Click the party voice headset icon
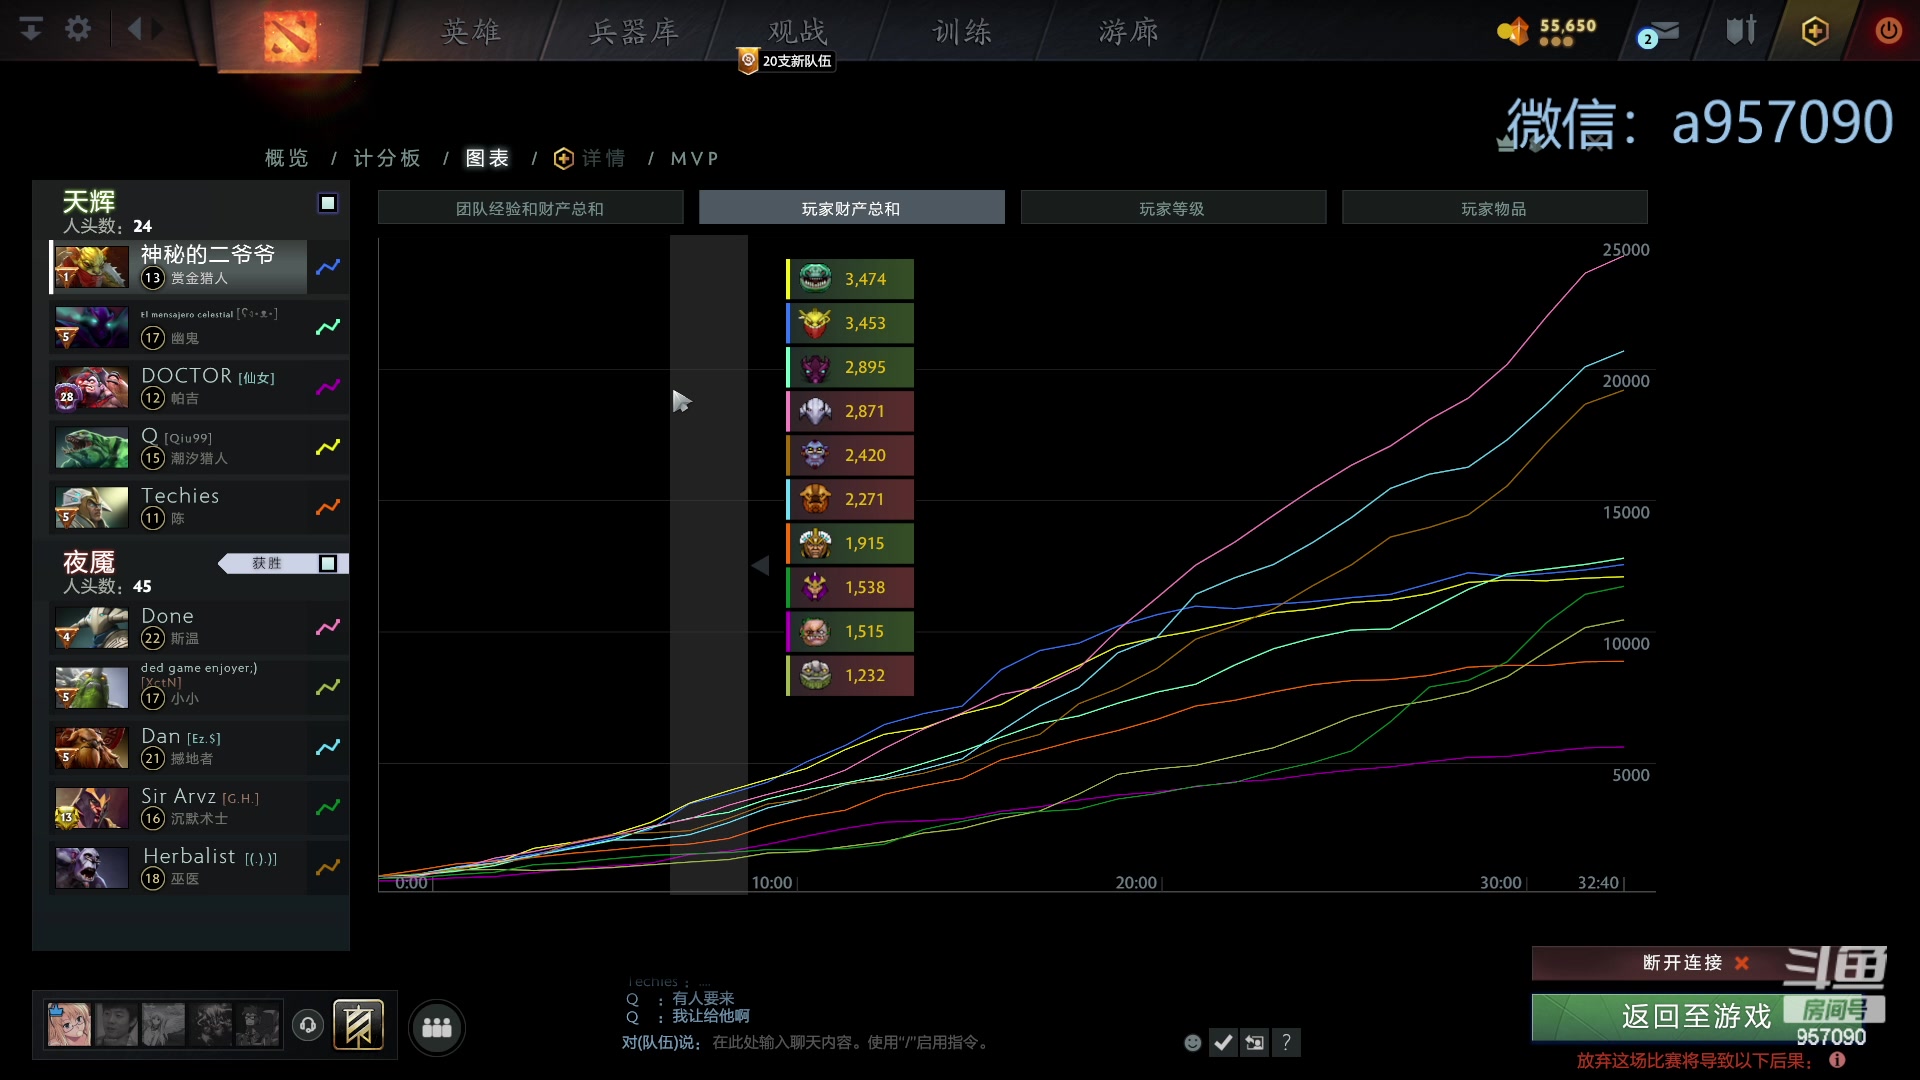1920x1080 pixels. (x=308, y=1025)
